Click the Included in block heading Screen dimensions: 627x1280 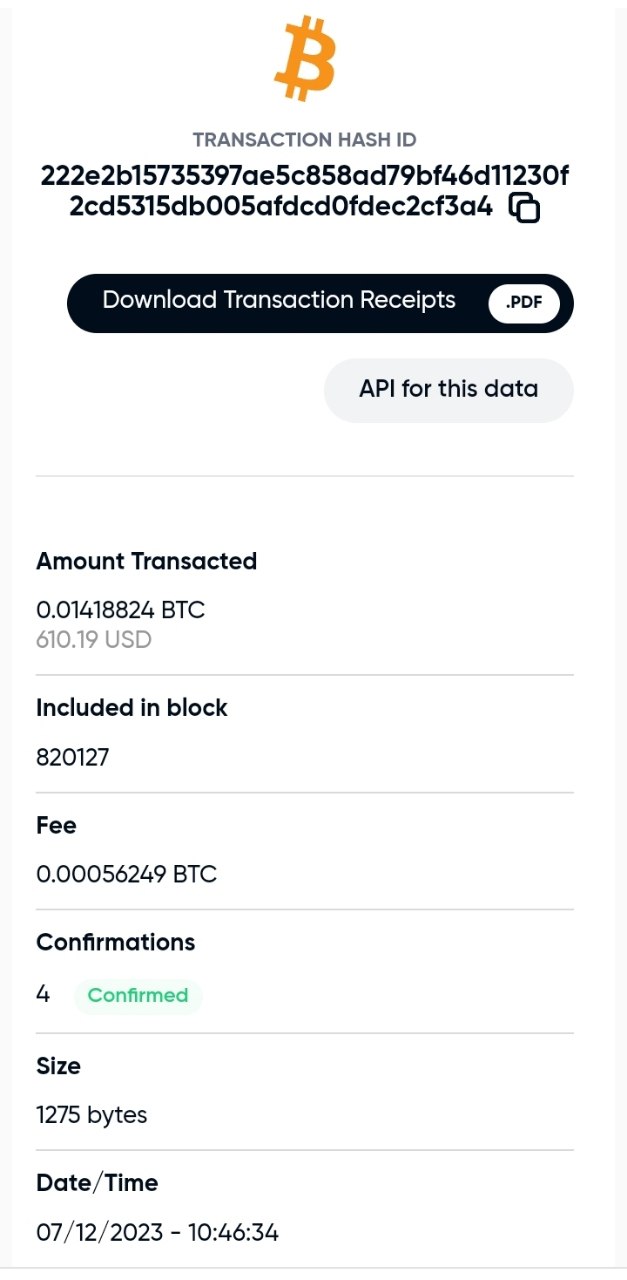(132, 708)
